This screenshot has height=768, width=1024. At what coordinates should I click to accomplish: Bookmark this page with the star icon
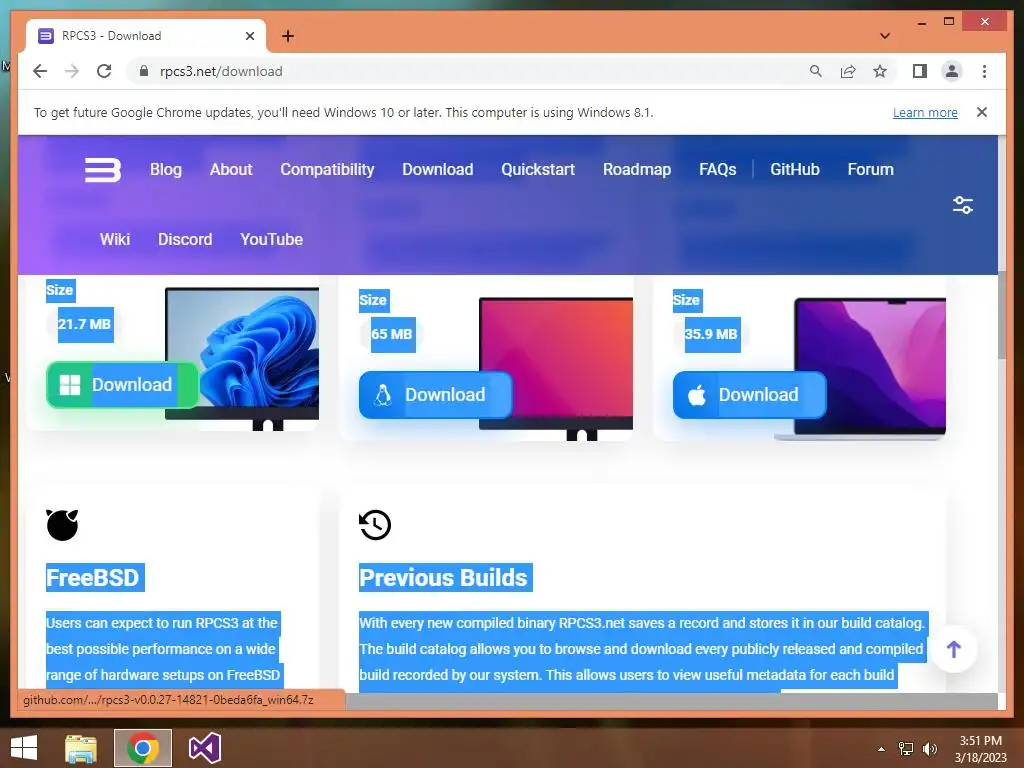[x=880, y=71]
